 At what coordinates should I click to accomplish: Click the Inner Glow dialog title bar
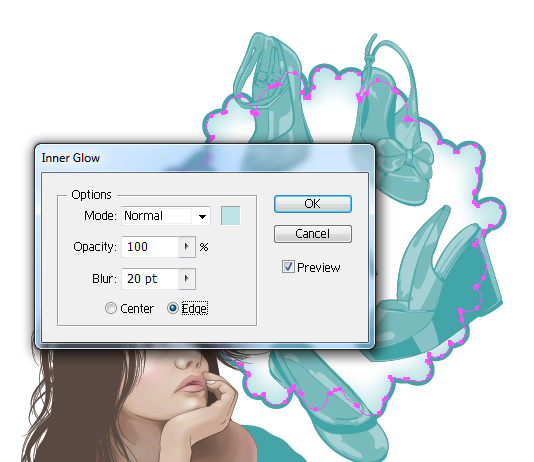point(204,158)
